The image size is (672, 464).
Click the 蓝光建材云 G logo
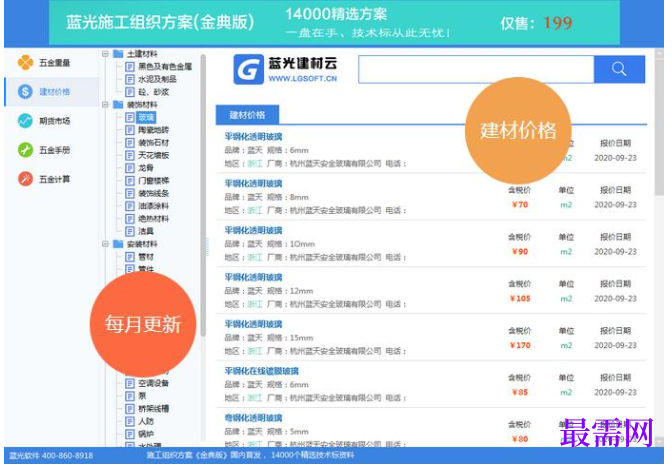click(x=249, y=69)
